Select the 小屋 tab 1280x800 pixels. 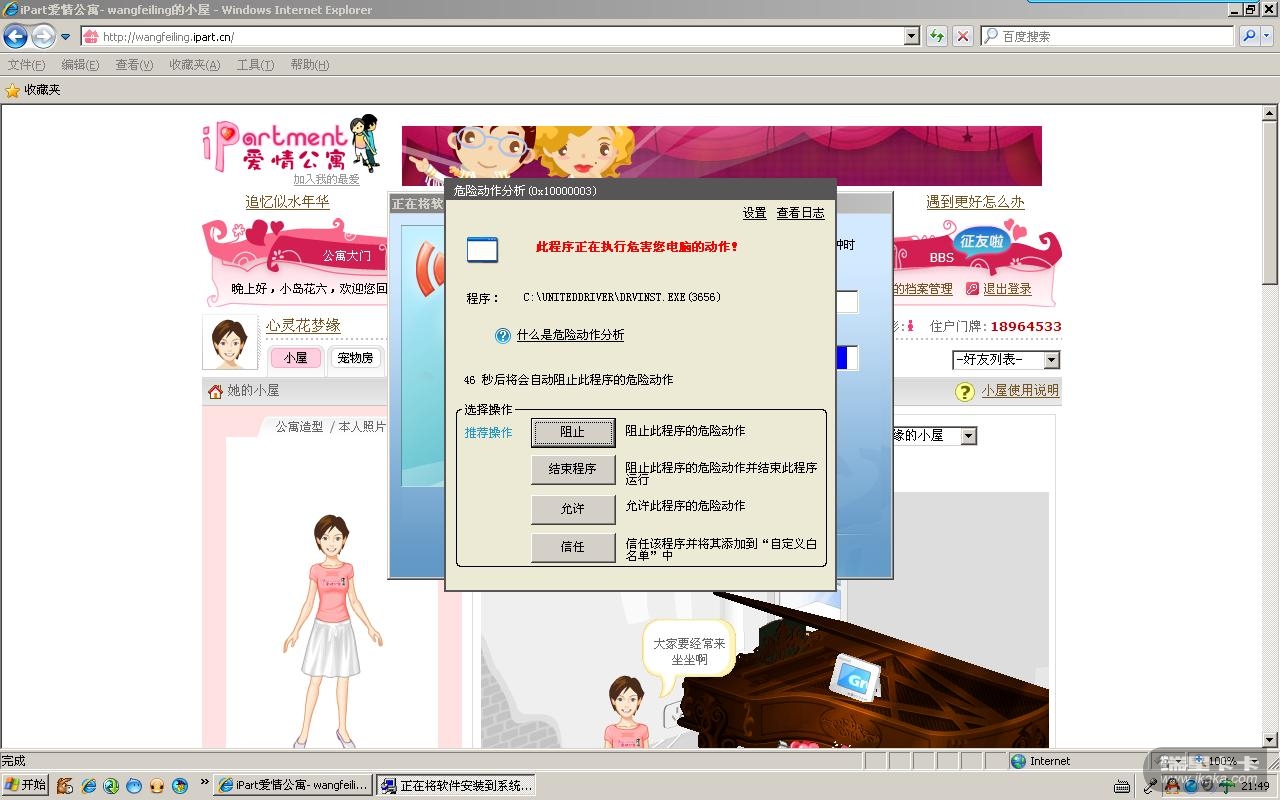point(295,358)
